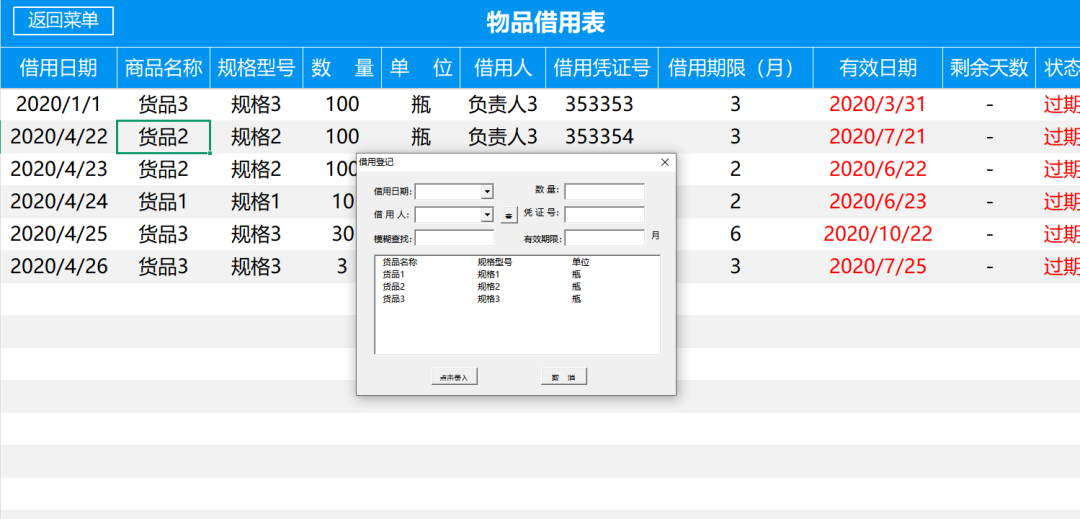Select 货品3 row in the dialog list
The height and width of the screenshot is (519, 1080).
coord(517,299)
